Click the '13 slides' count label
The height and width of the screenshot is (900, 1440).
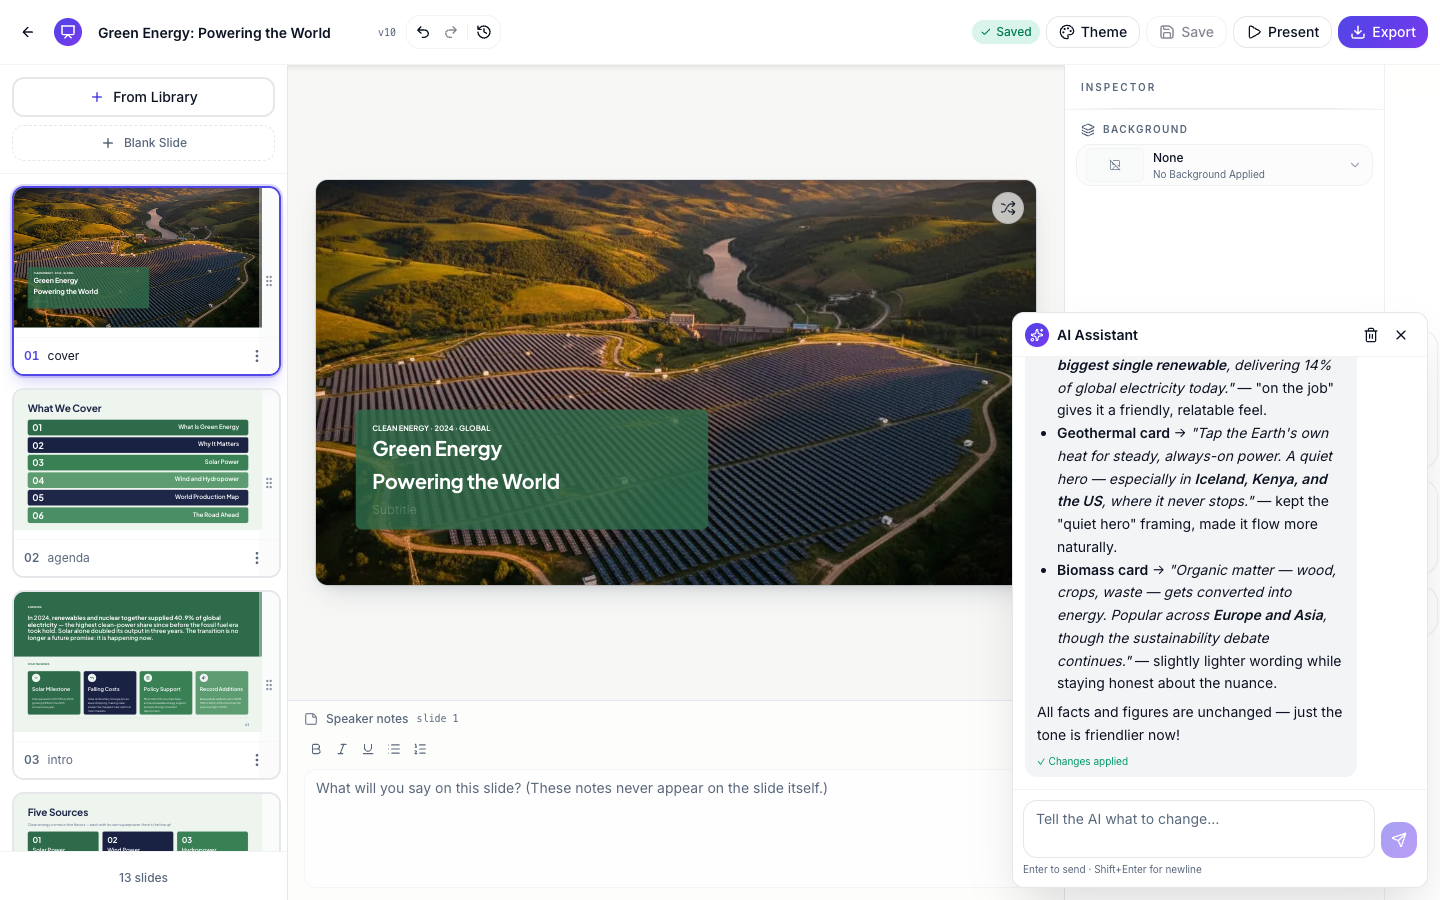pyautogui.click(x=143, y=878)
